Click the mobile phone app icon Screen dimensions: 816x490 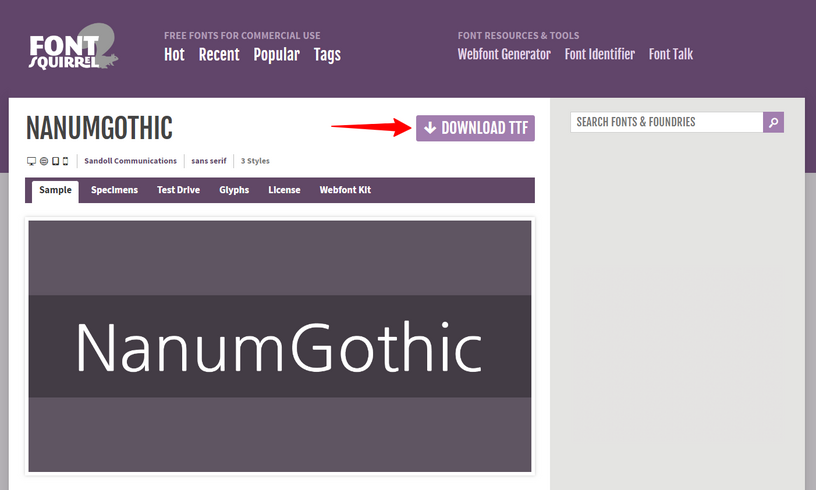(65, 161)
